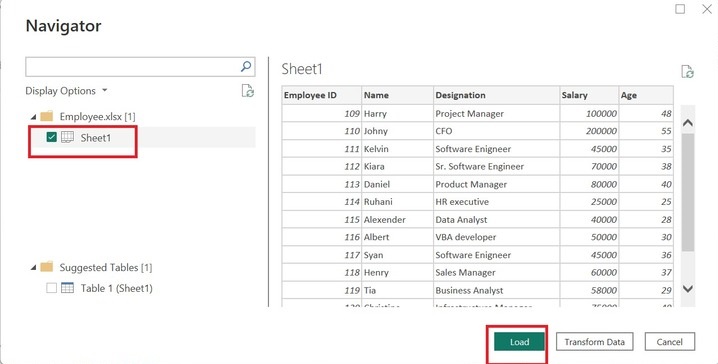The image size is (718, 364).
Task: Click the Alexender name cell
Action: [x=397, y=219]
